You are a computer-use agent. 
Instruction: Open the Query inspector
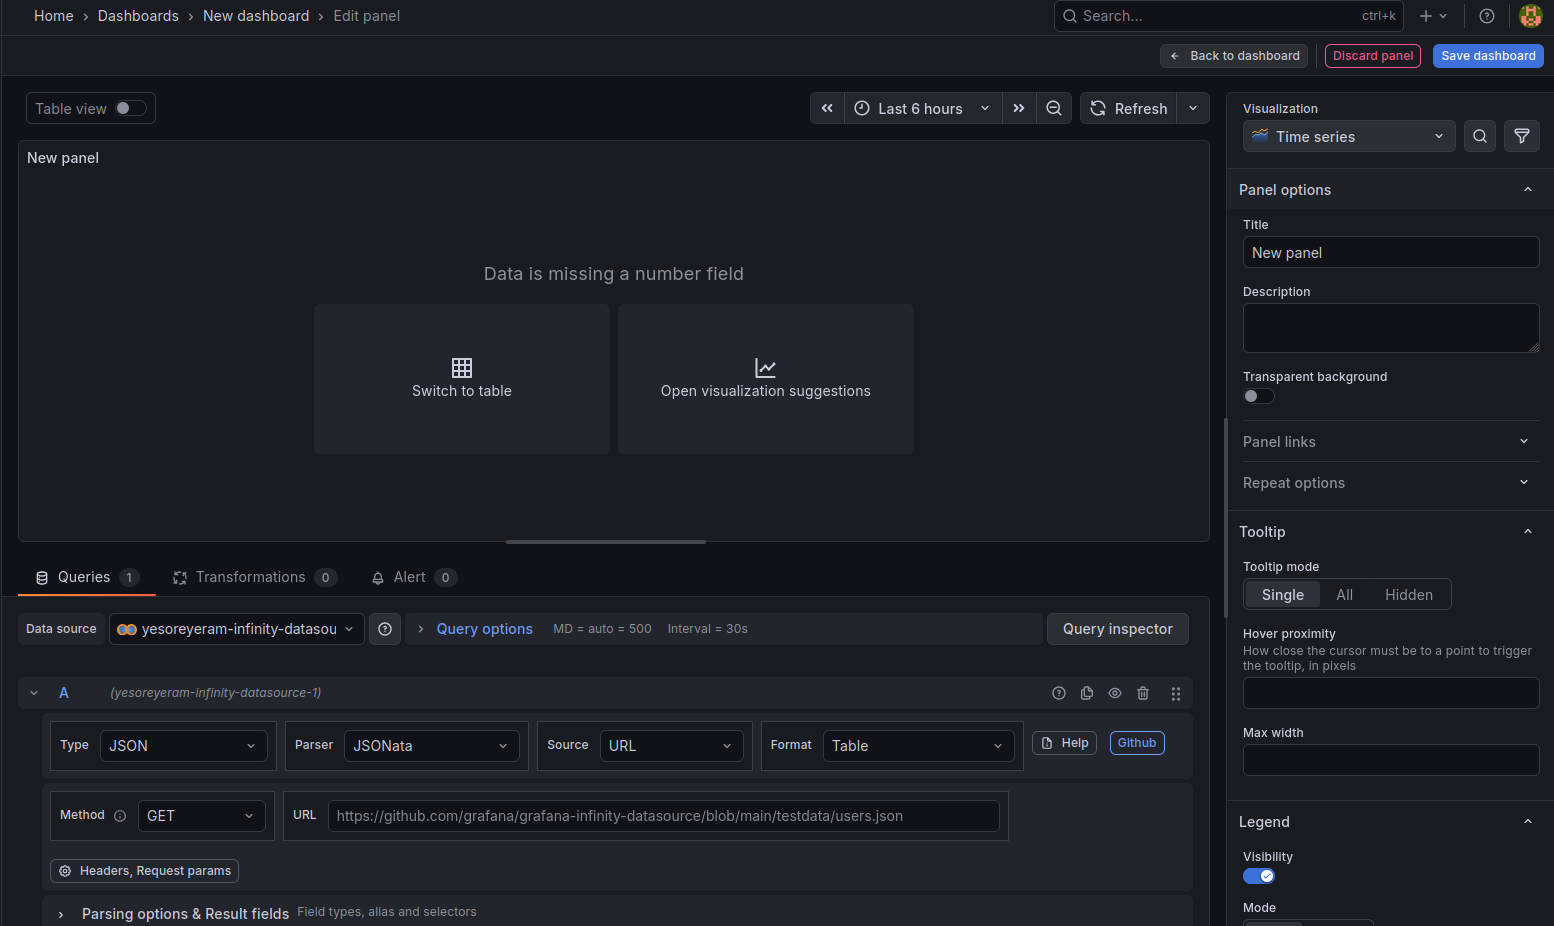pos(1117,629)
